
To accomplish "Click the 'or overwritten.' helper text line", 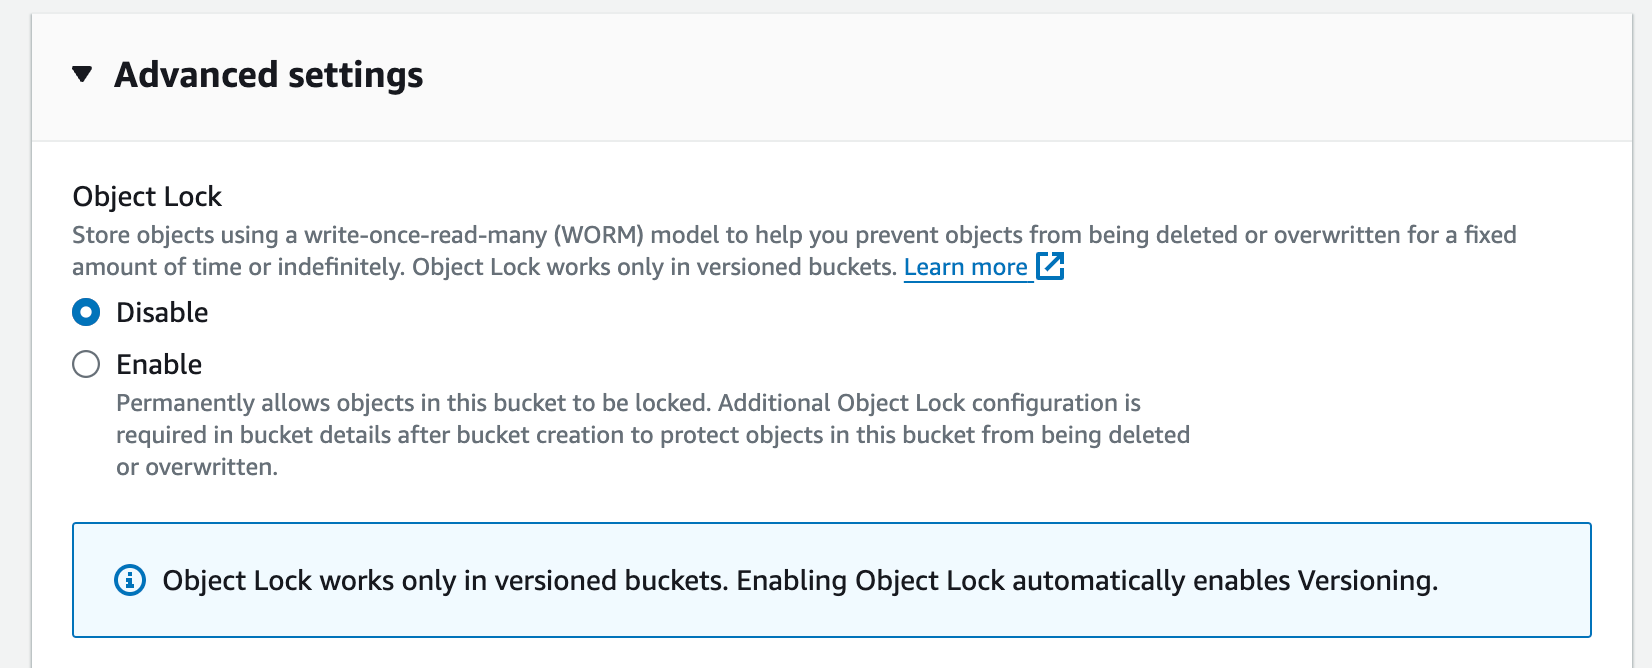I will click(197, 467).
